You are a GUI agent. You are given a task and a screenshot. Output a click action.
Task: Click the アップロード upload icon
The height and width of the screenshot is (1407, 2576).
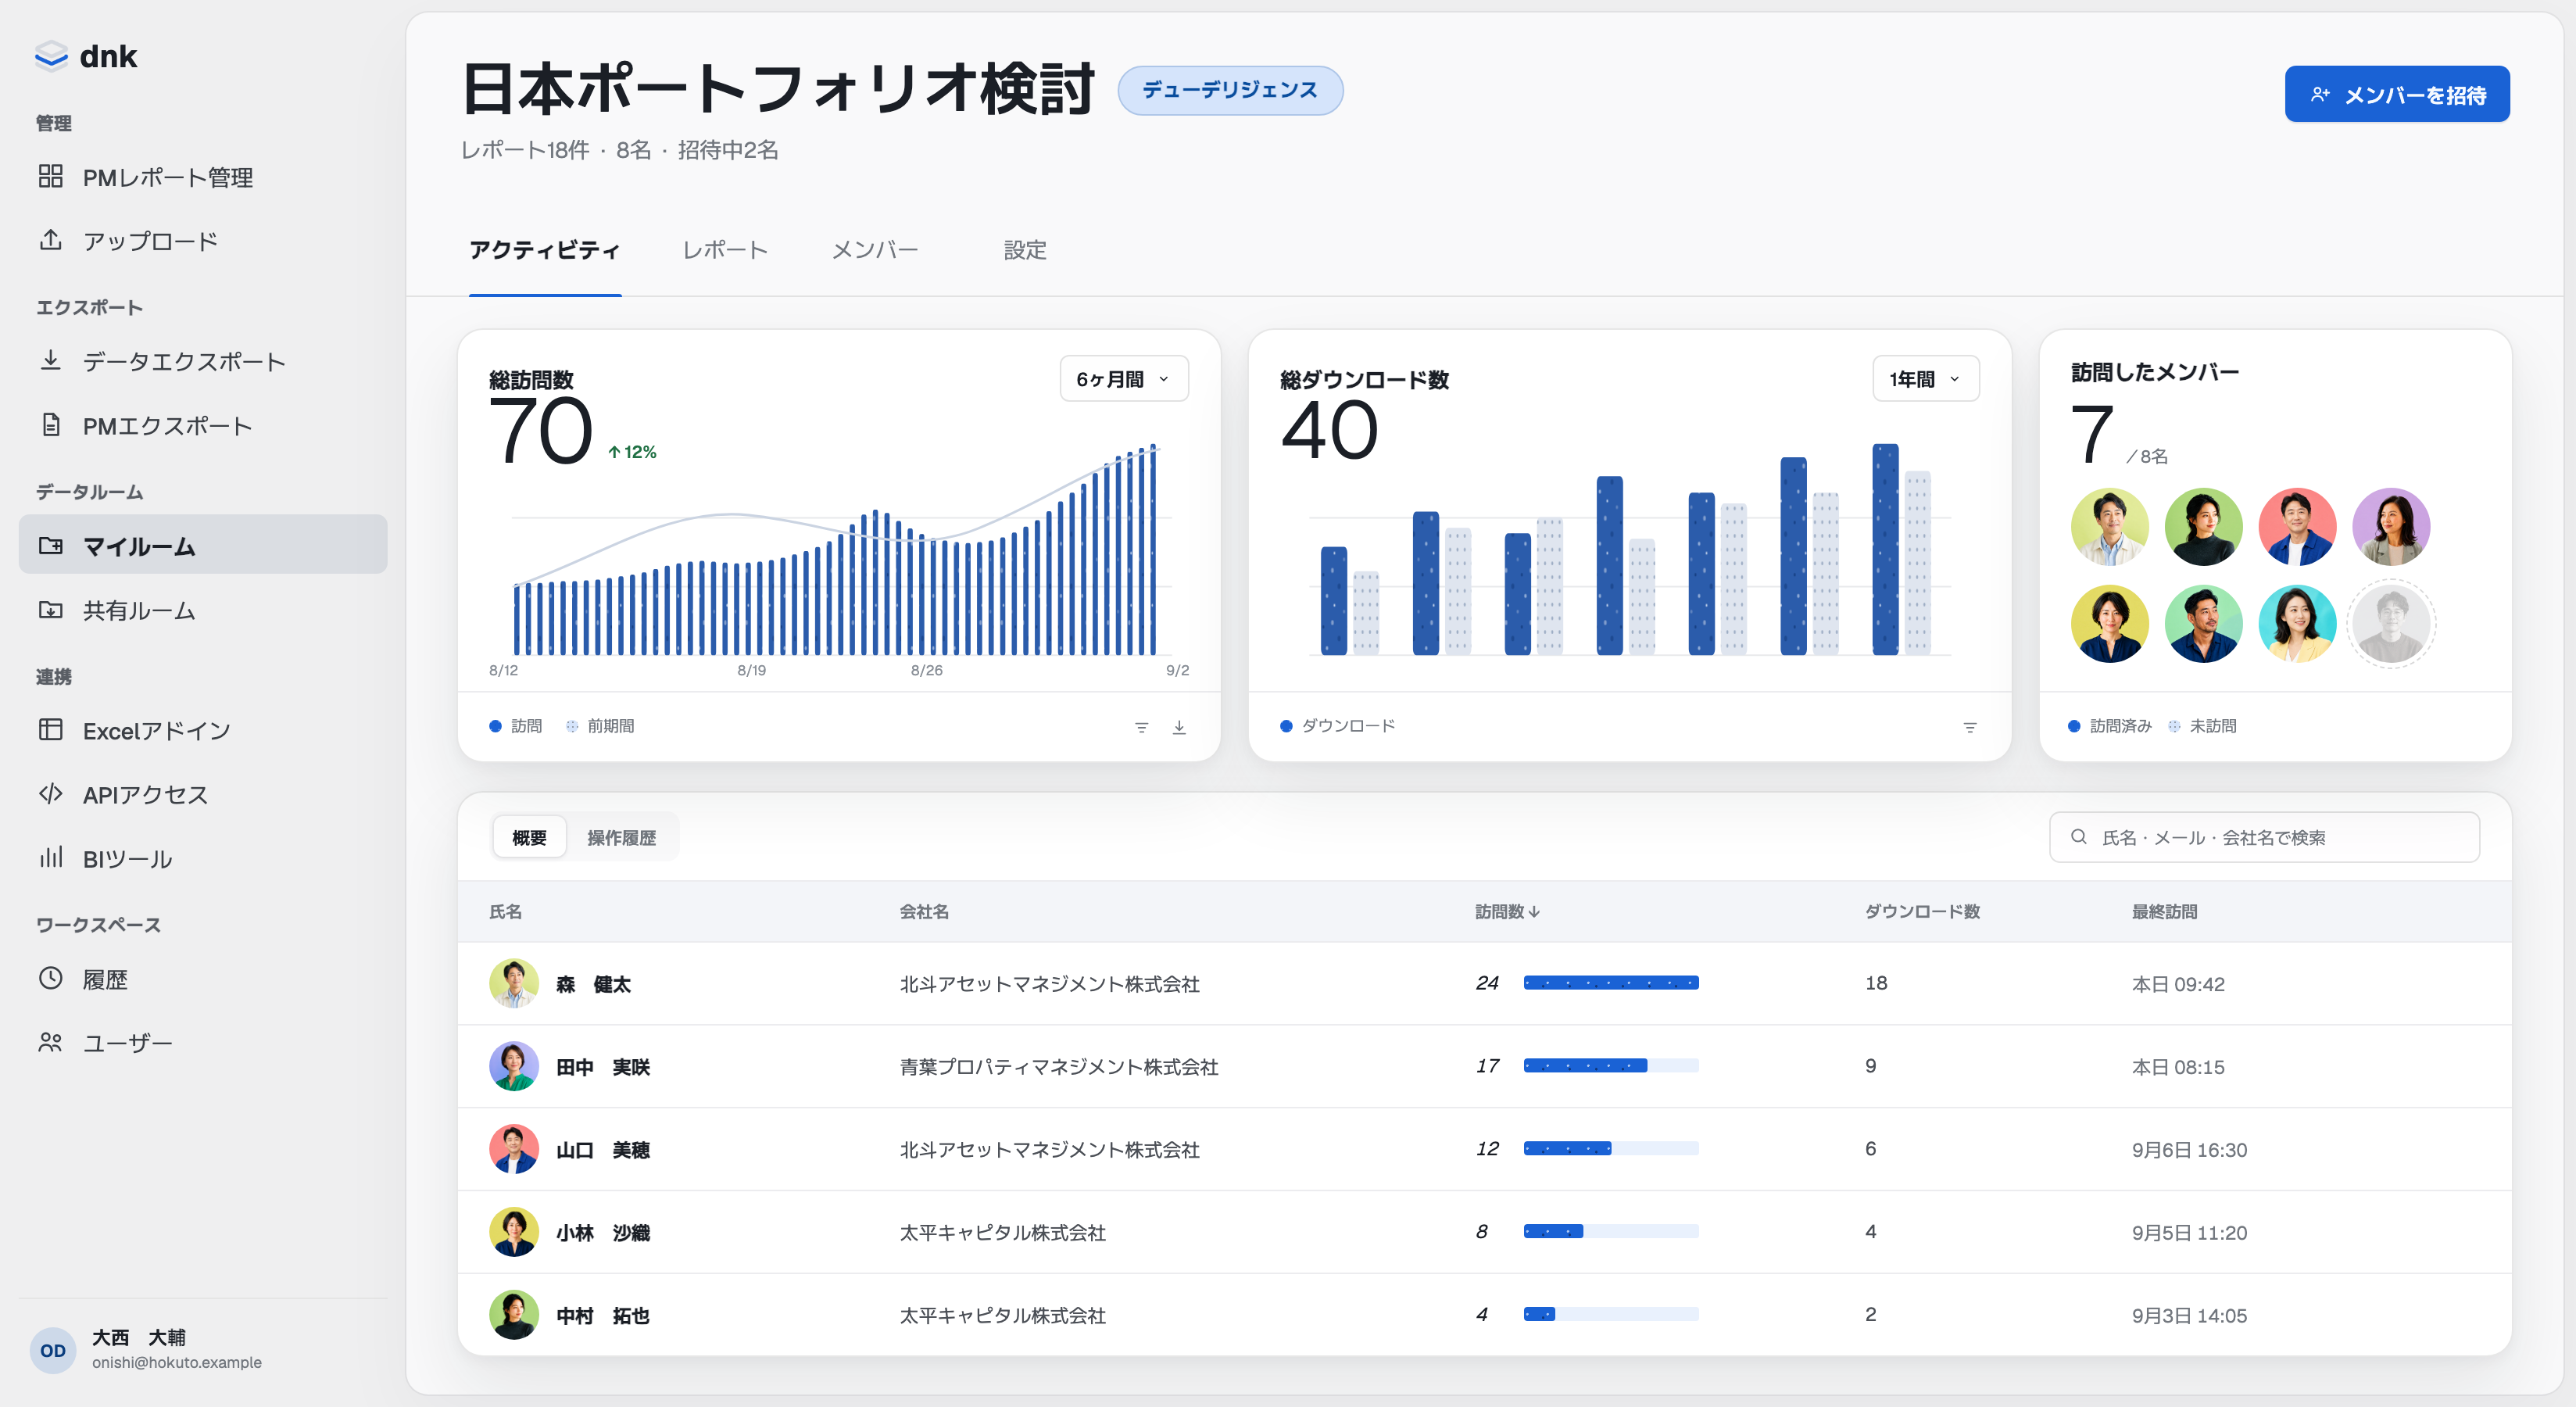tap(51, 241)
